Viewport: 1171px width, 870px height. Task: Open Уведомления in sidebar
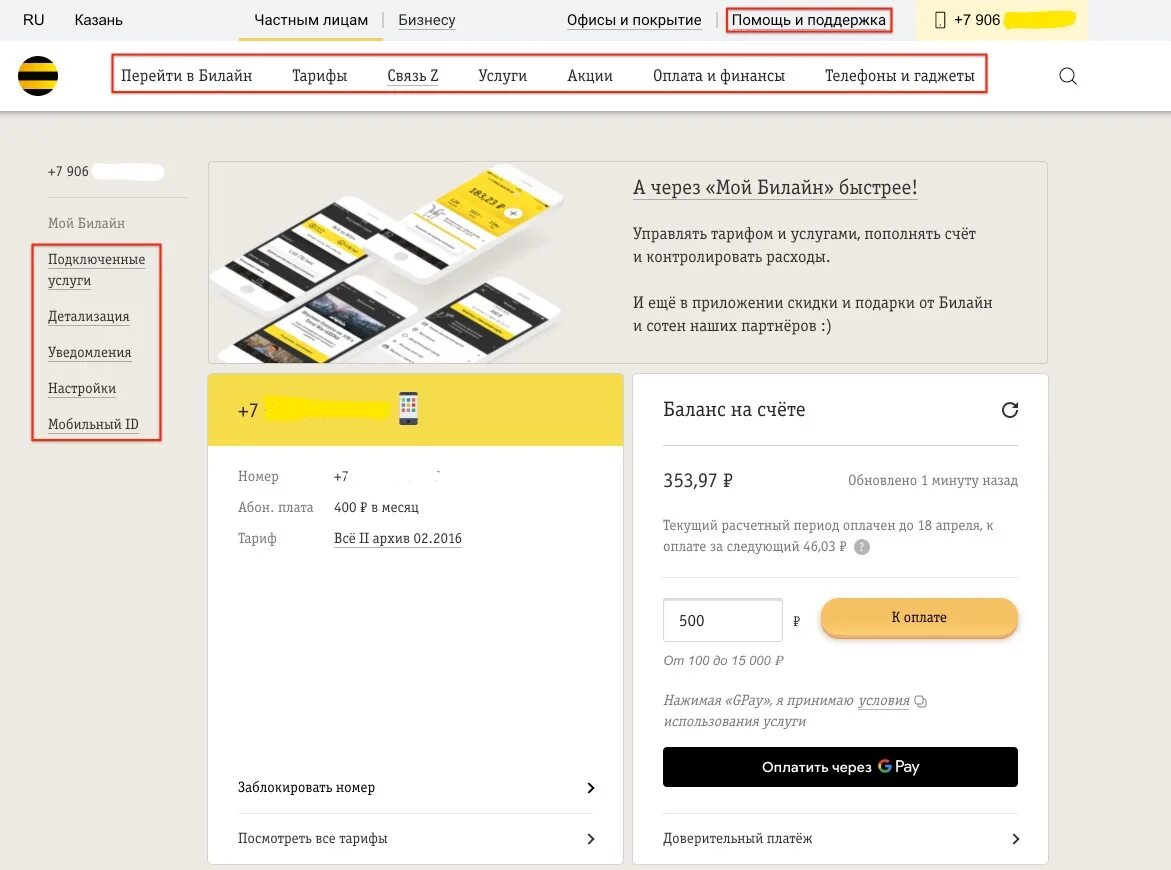[90, 352]
